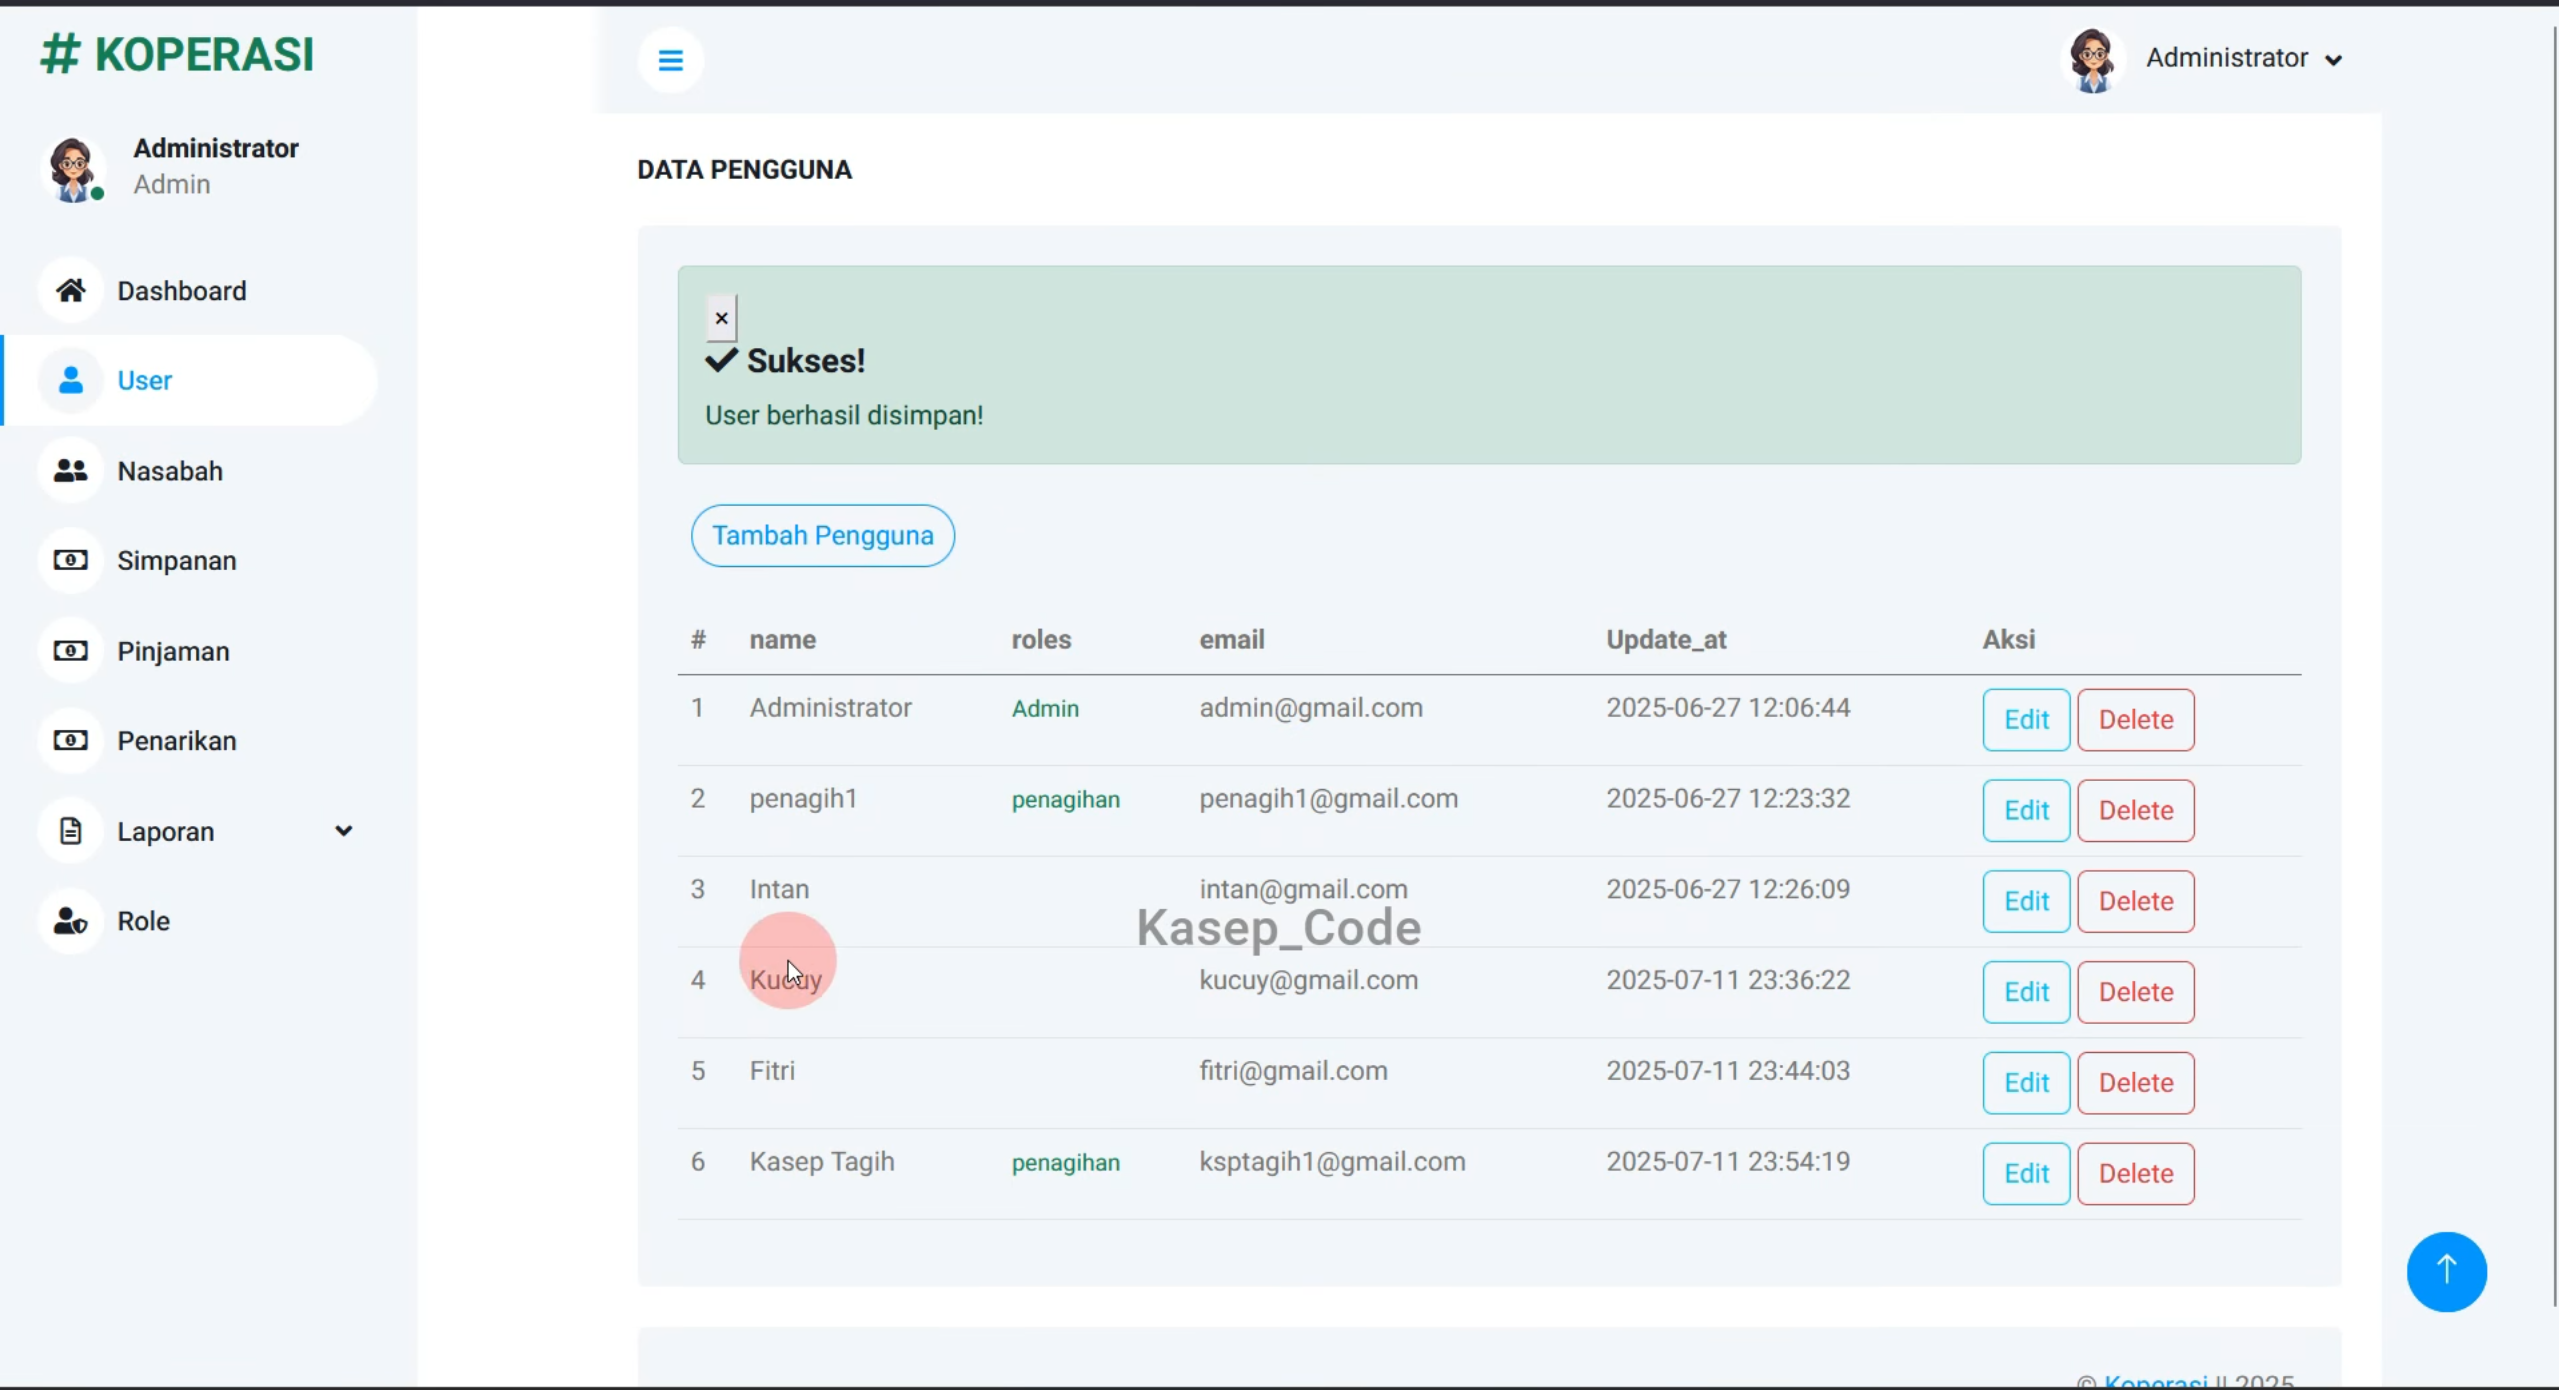
Task: Open the Dashboard home icon
Action: pos(70,291)
